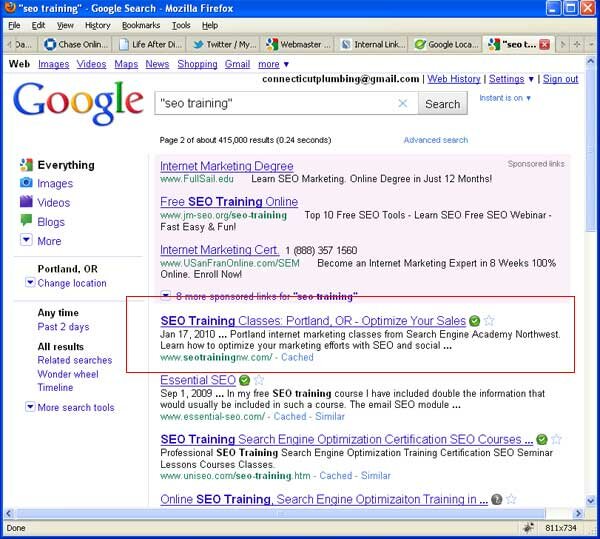This screenshot has width=600, height=539.
Task: Click the Everything filter icon in sidebar
Action: (x=26, y=165)
